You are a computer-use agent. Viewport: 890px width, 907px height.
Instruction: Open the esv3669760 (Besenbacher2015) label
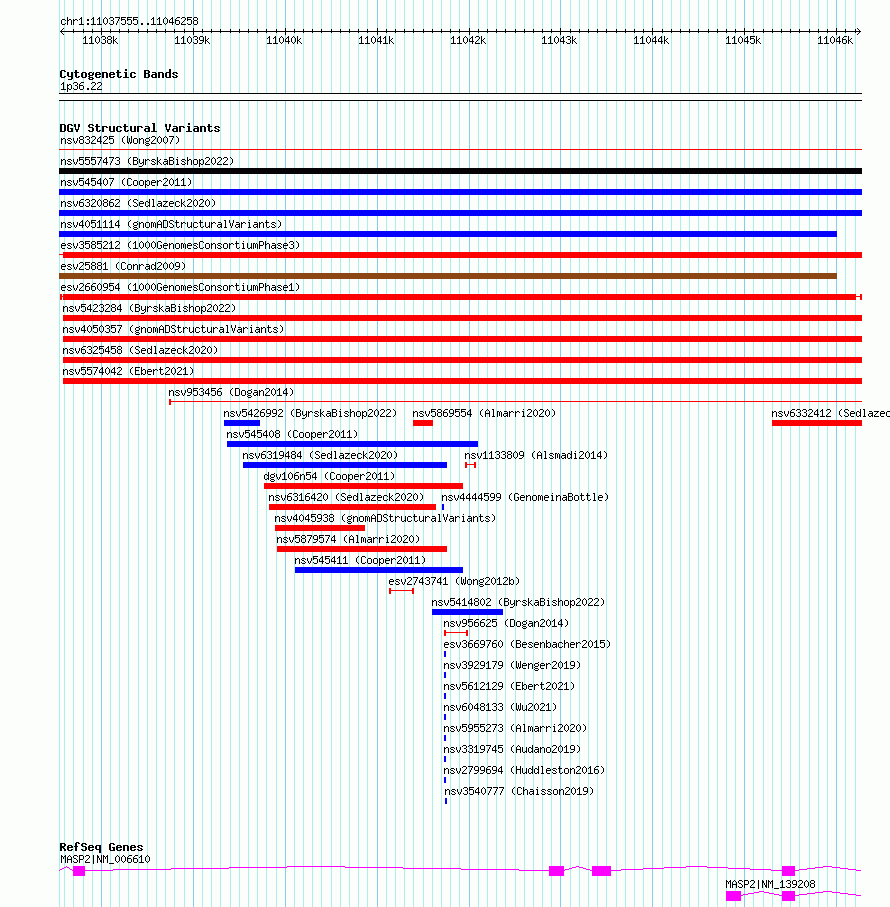click(x=527, y=644)
